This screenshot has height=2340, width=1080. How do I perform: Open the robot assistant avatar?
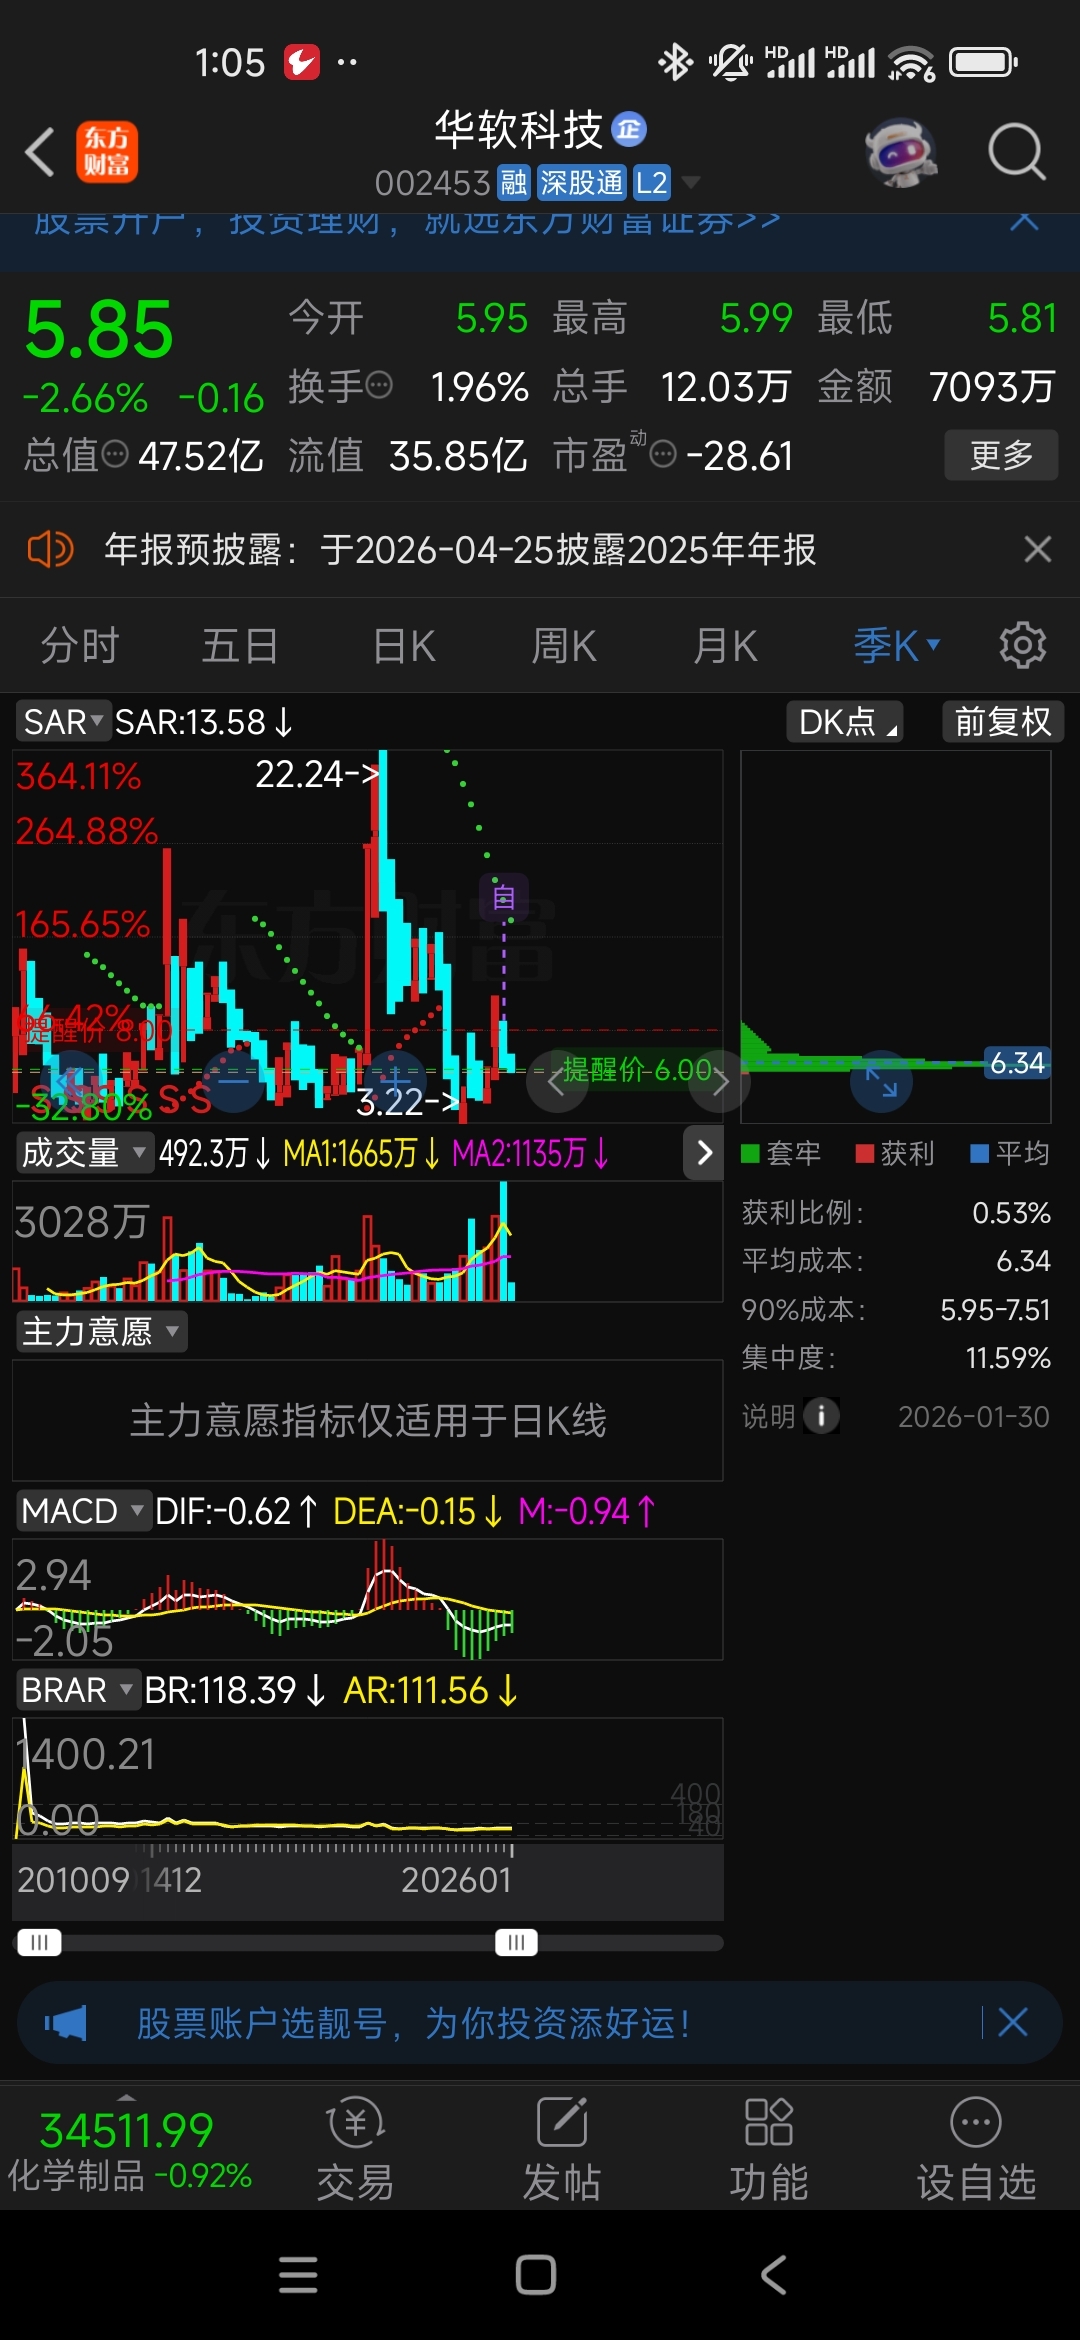tap(901, 153)
